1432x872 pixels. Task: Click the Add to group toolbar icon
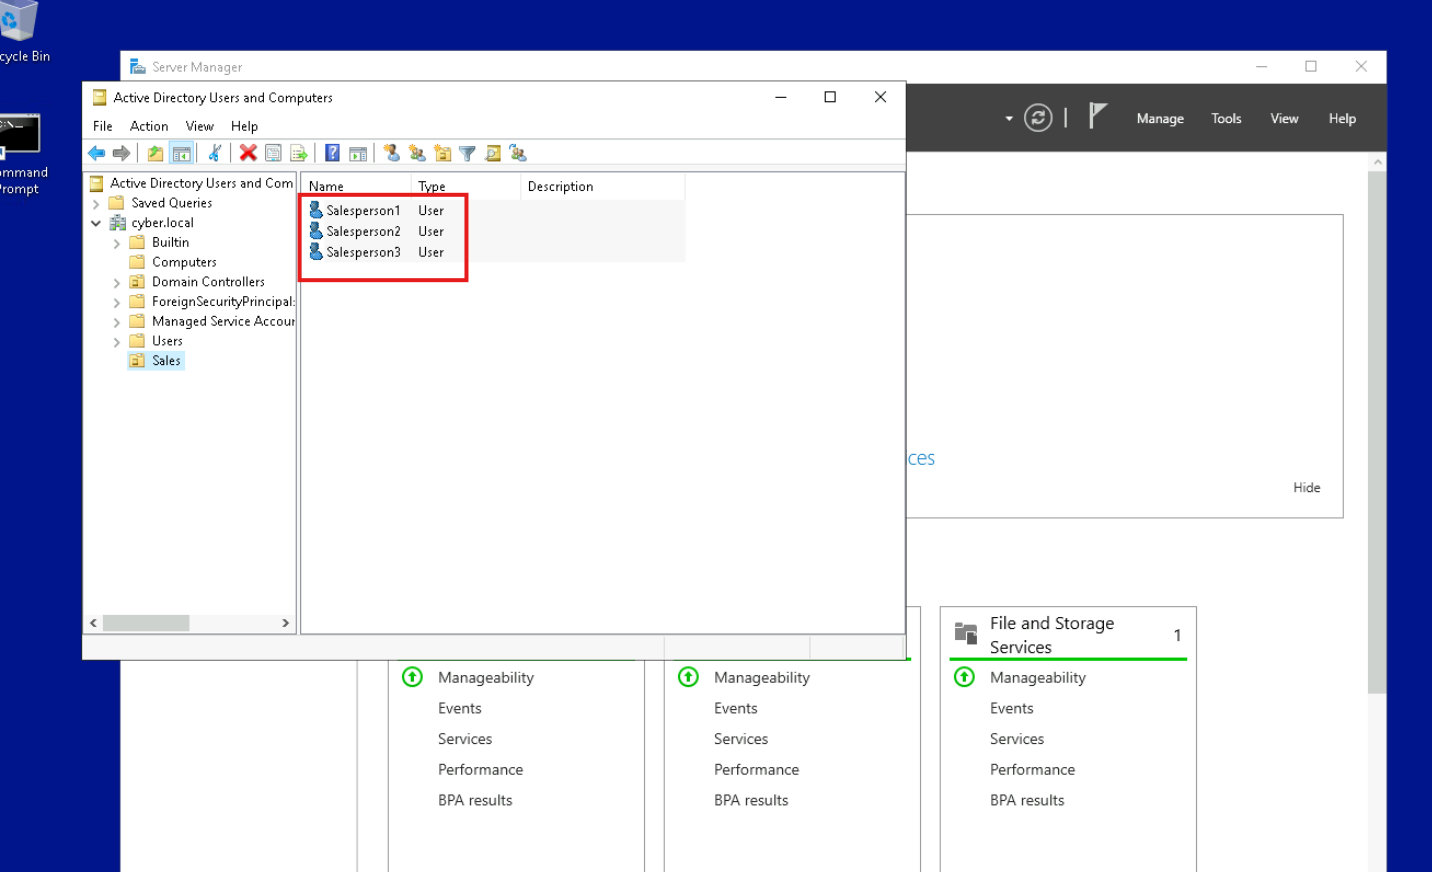(518, 153)
